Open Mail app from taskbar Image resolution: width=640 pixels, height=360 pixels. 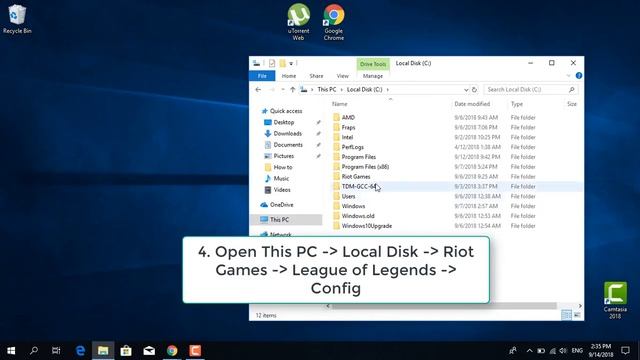pos(149,351)
